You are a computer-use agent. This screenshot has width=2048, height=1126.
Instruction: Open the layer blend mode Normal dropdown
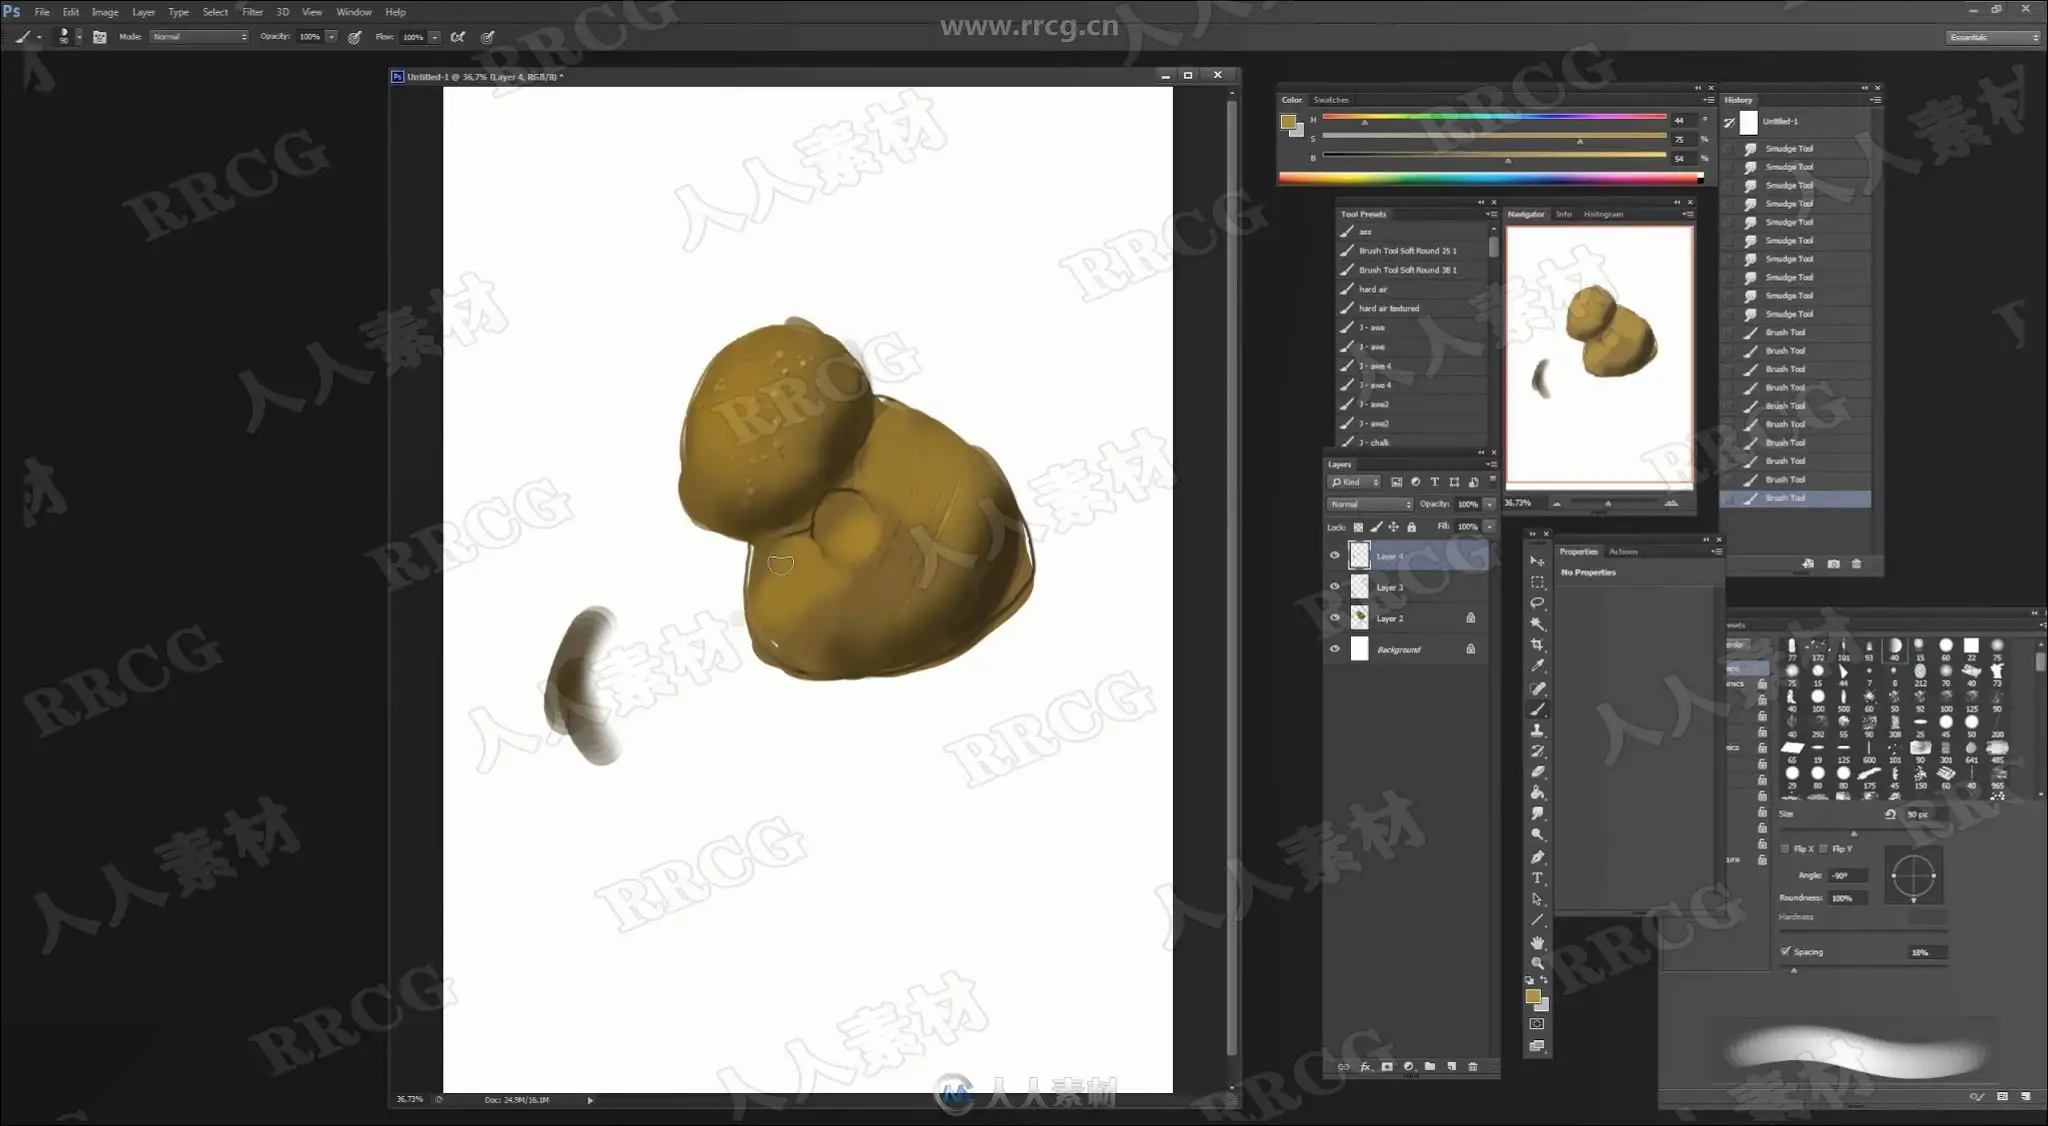point(1369,504)
